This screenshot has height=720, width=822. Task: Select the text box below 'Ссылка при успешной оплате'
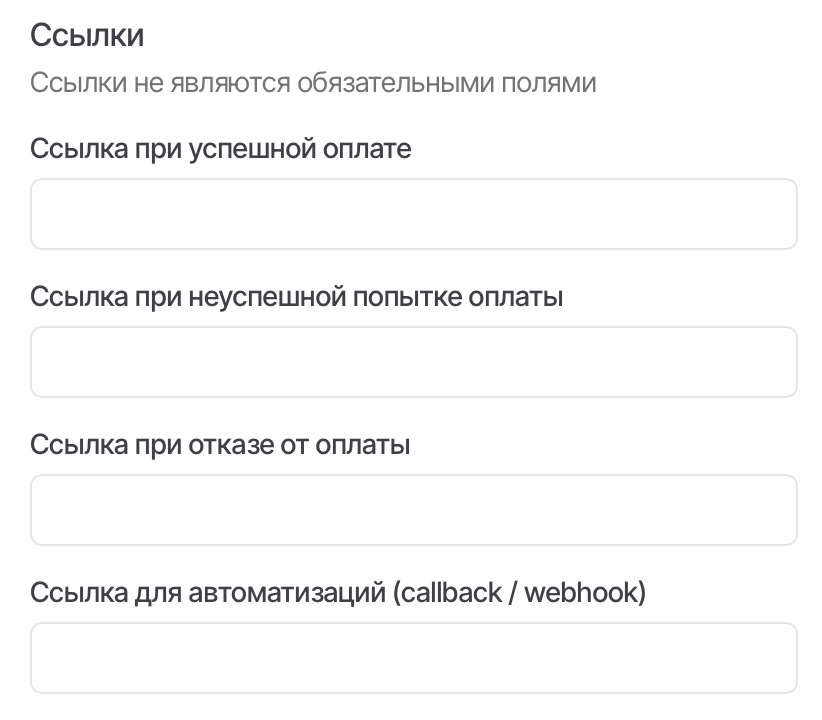413,214
